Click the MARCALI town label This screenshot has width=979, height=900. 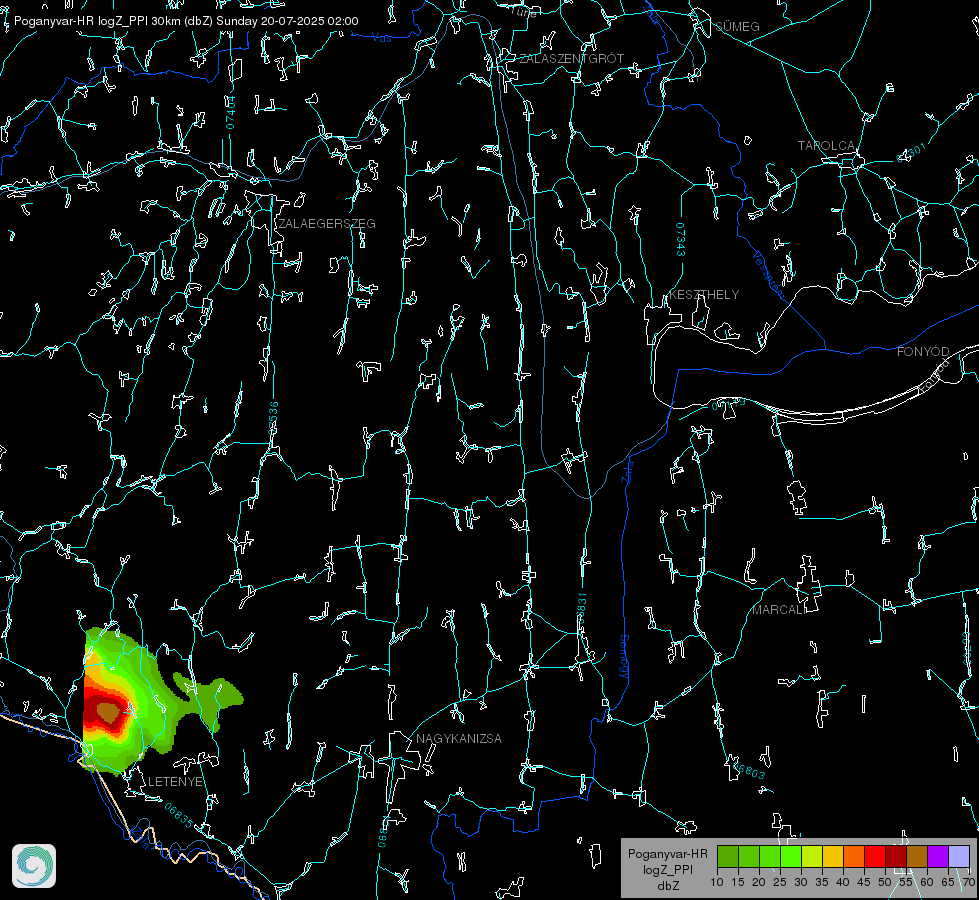coord(779,610)
